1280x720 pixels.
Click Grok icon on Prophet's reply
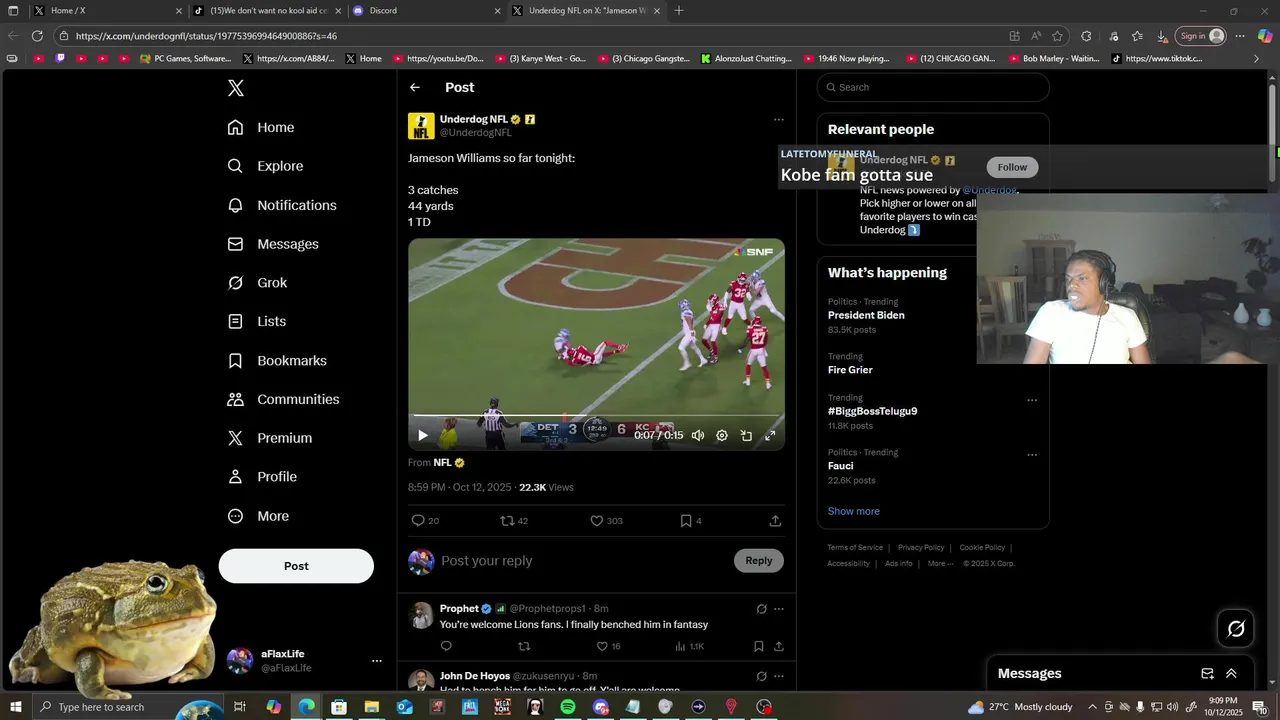click(x=761, y=609)
